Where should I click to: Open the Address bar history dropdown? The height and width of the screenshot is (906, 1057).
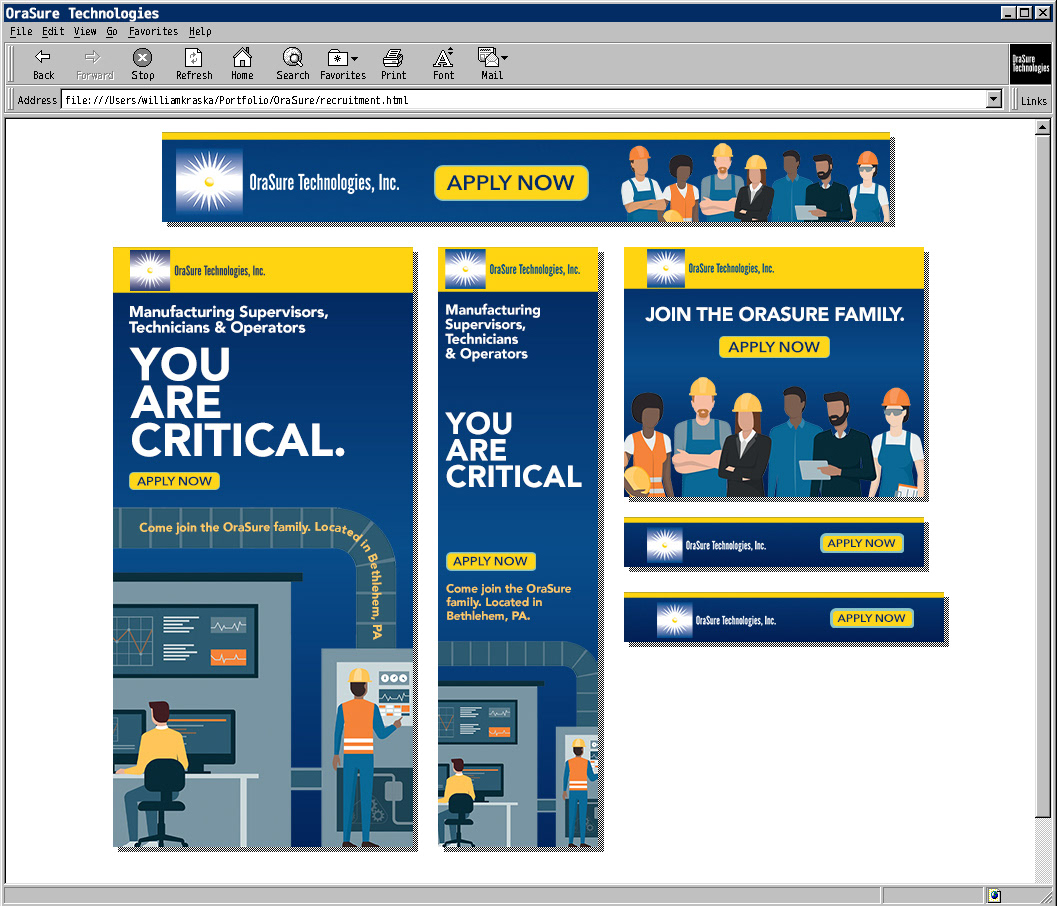tap(994, 100)
